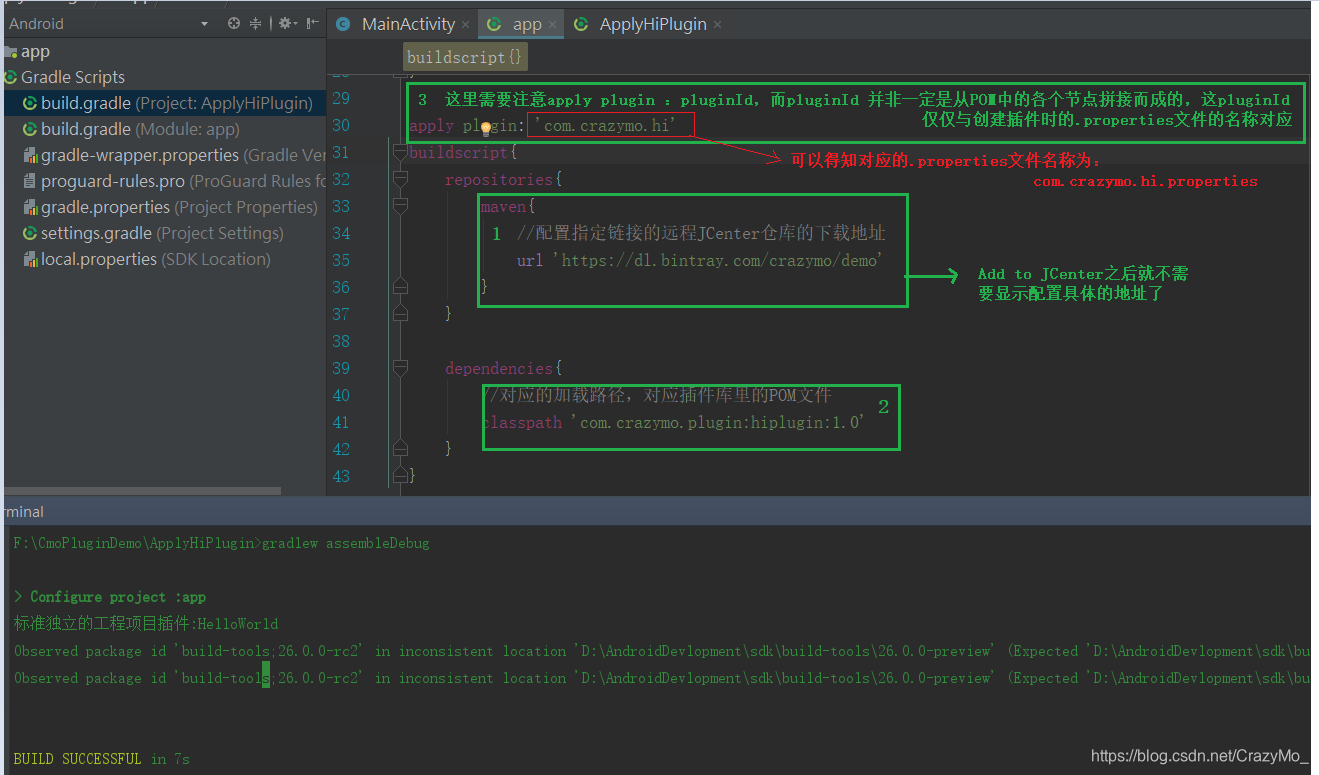The height and width of the screenshot is (775, 1319).
Task: Collapse the maven block on line 33
Action: [400, 206]
